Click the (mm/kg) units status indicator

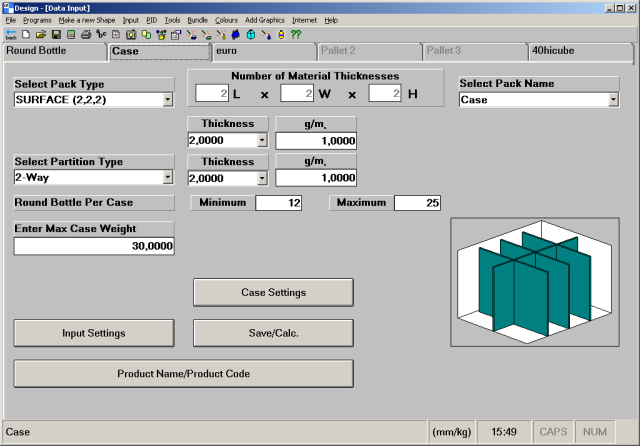tap(451, 432)
